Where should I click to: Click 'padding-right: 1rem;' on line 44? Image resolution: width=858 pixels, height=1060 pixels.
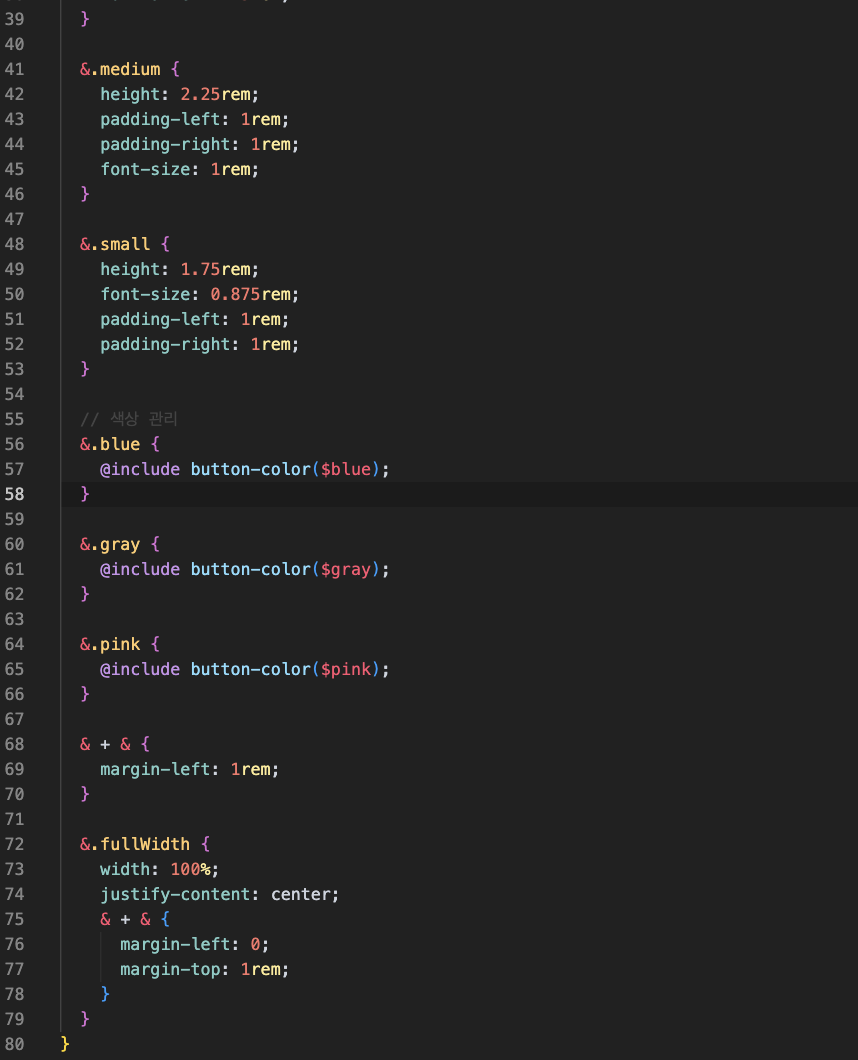199,144
